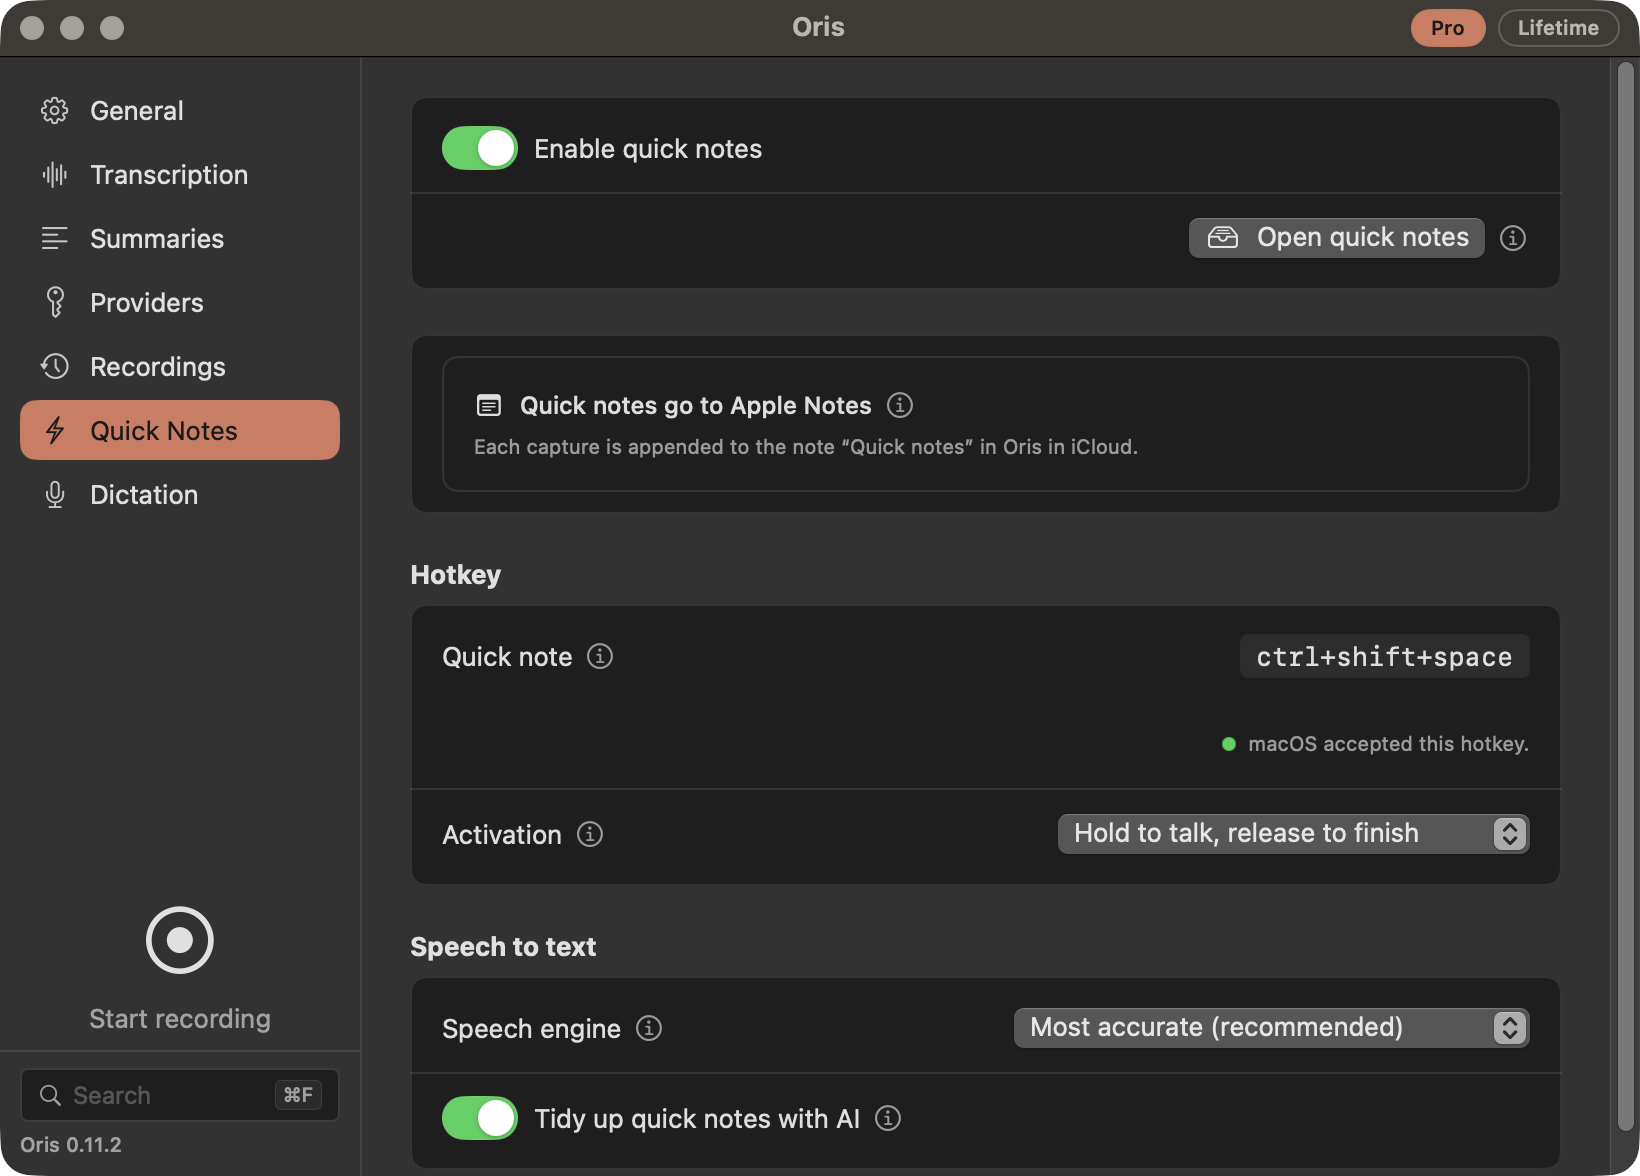Click the Oris 0.11.2 version text
The width and height of the screenshot is (1640, 1176).
click(x=71, y=1145)
